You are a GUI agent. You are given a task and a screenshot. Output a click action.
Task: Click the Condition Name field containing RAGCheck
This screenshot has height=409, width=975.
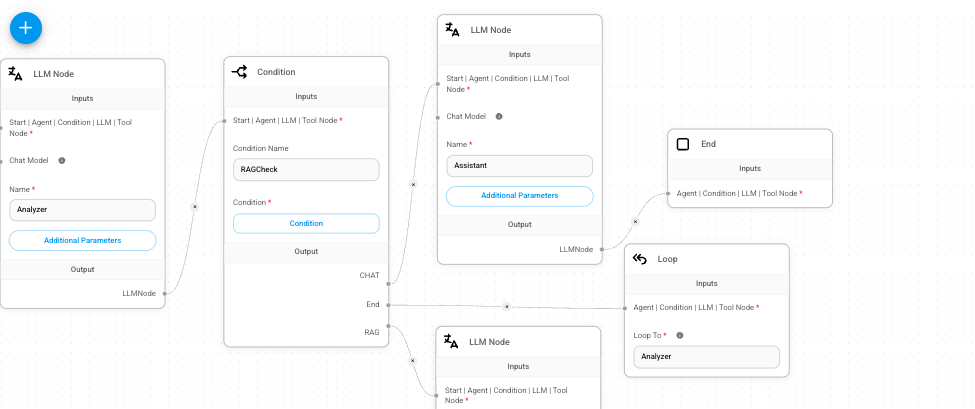tap(306, 170)
